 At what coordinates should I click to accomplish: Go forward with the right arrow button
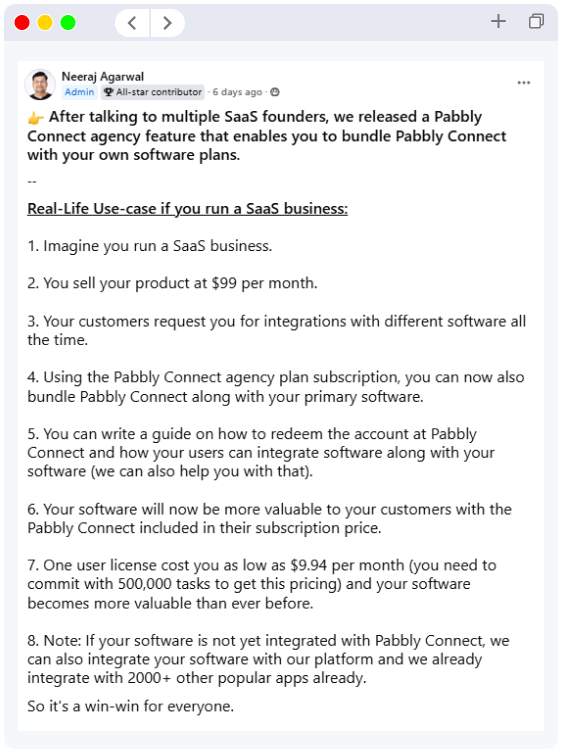click(x=168, y=23)
